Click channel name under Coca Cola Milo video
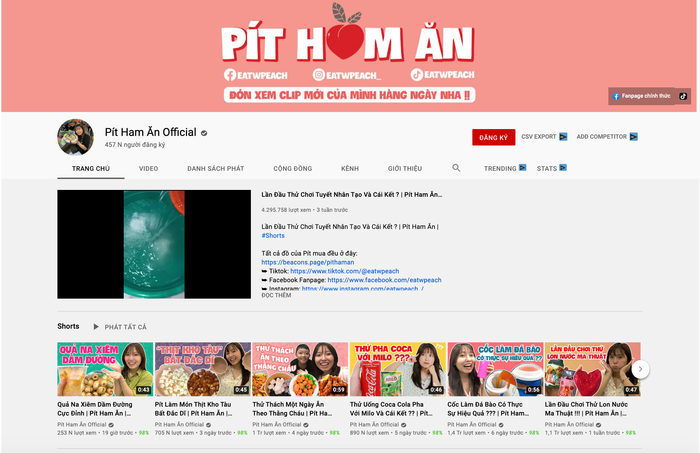Screen dimensions: 700x453 pos(375,425)
